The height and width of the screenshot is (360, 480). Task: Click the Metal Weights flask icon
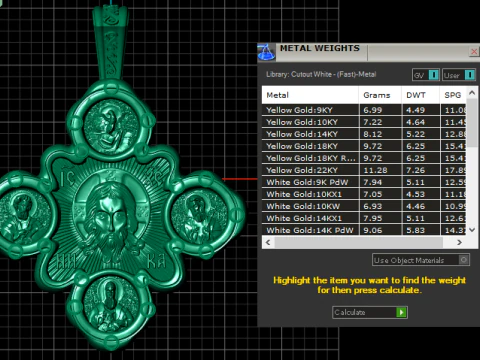tap(266, 52)
